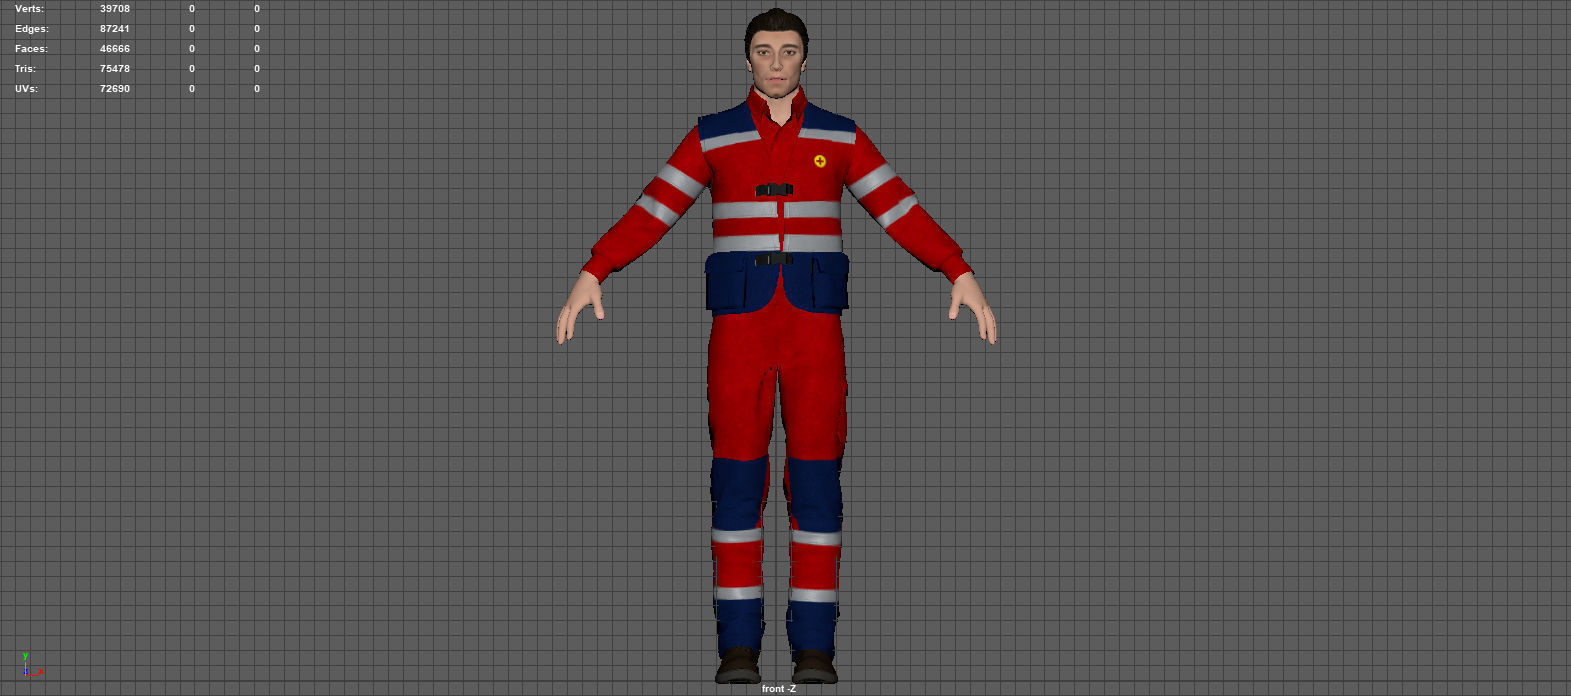Click the vertex count 39708

tap(115, 9)
